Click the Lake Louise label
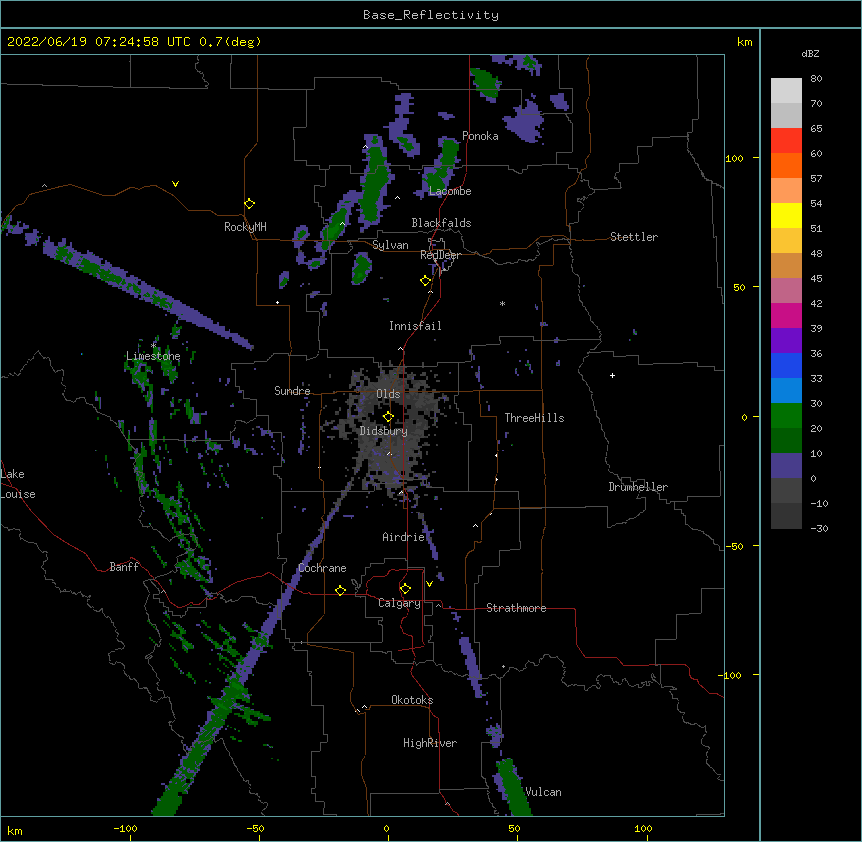Viewport: 862px width, 842px height. (x=18, y=484)
